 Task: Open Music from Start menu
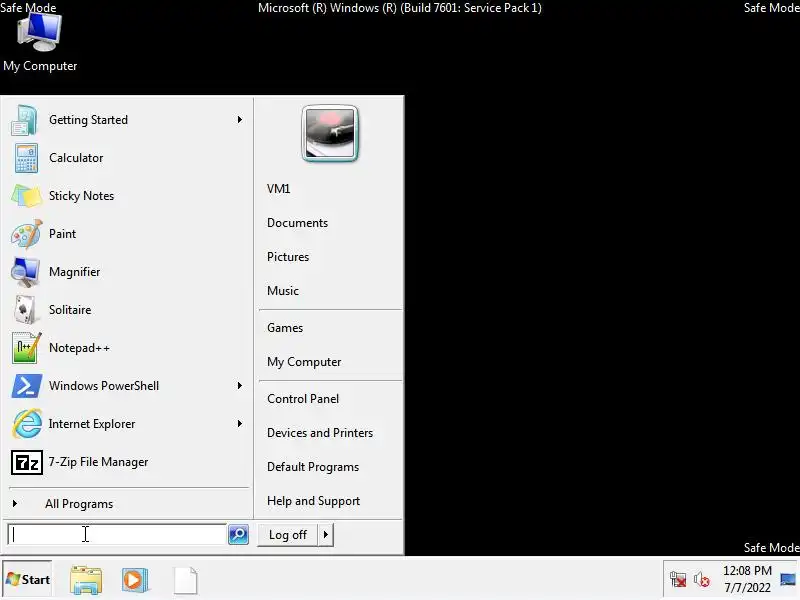click(283, 291)
